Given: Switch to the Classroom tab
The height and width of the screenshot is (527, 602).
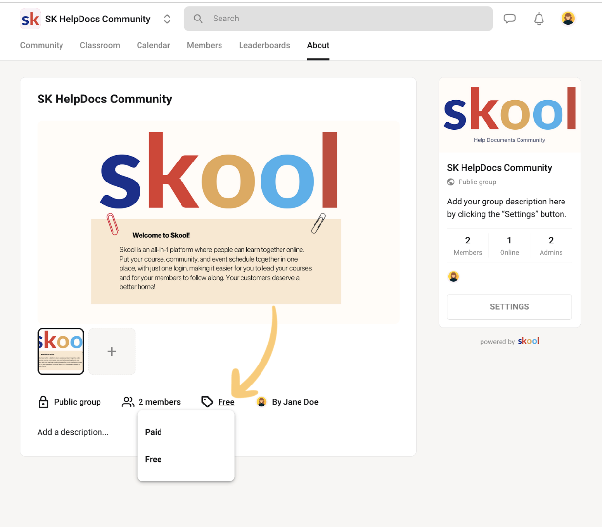Looking at the screenshot, I should click(100, 45).
